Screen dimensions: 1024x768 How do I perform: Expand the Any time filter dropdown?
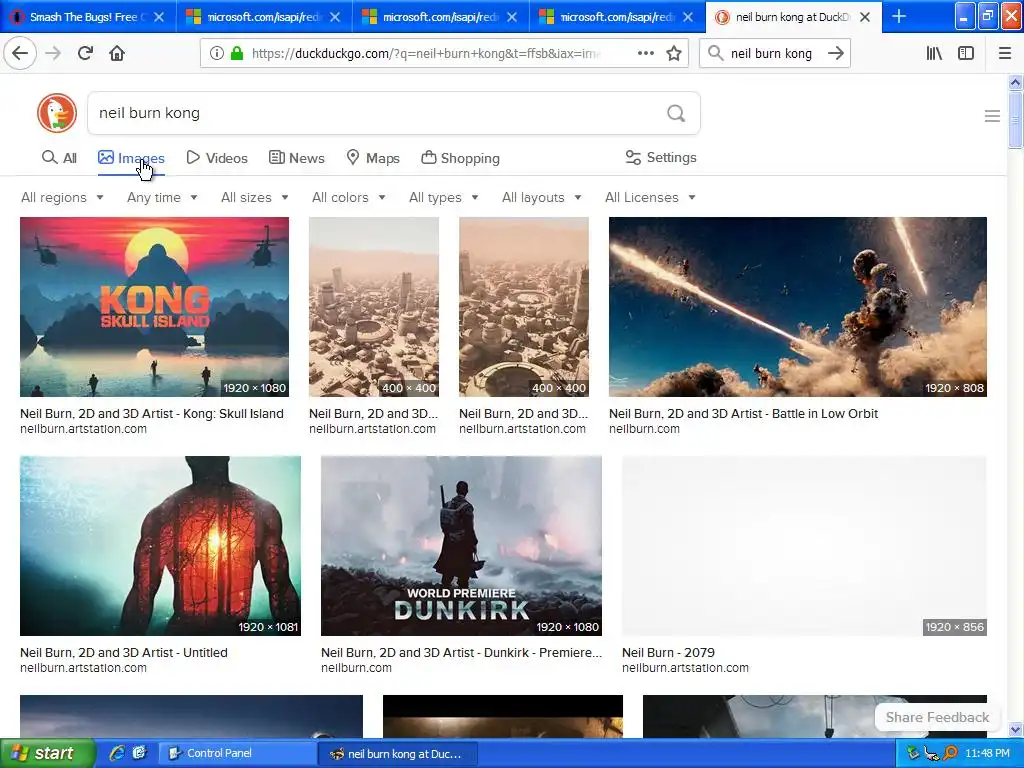[x=162, y=197]
